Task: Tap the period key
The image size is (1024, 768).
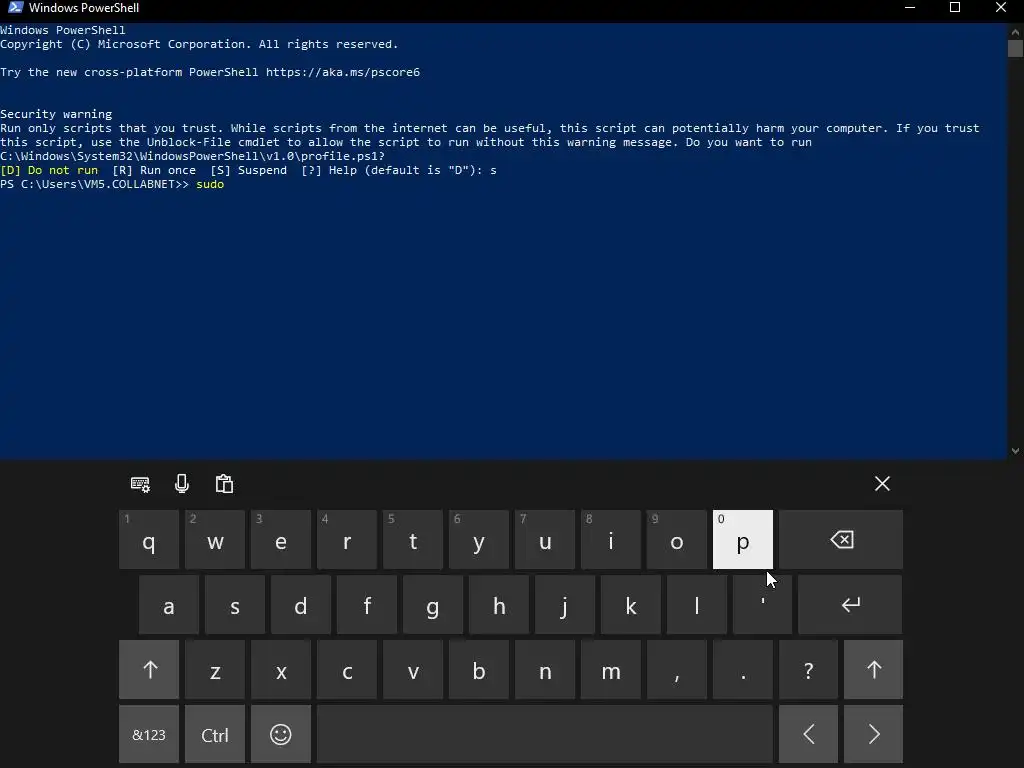Action: tap(743, 669)
